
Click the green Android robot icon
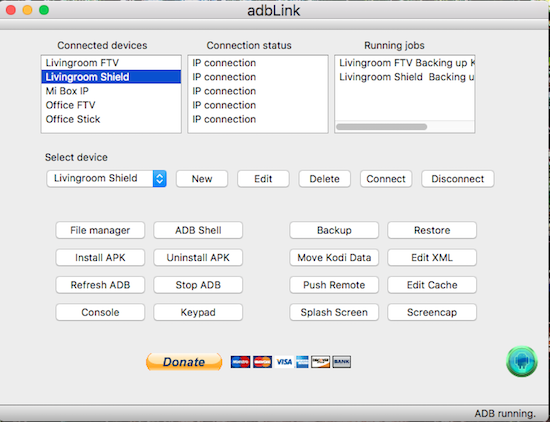[522, 361]
